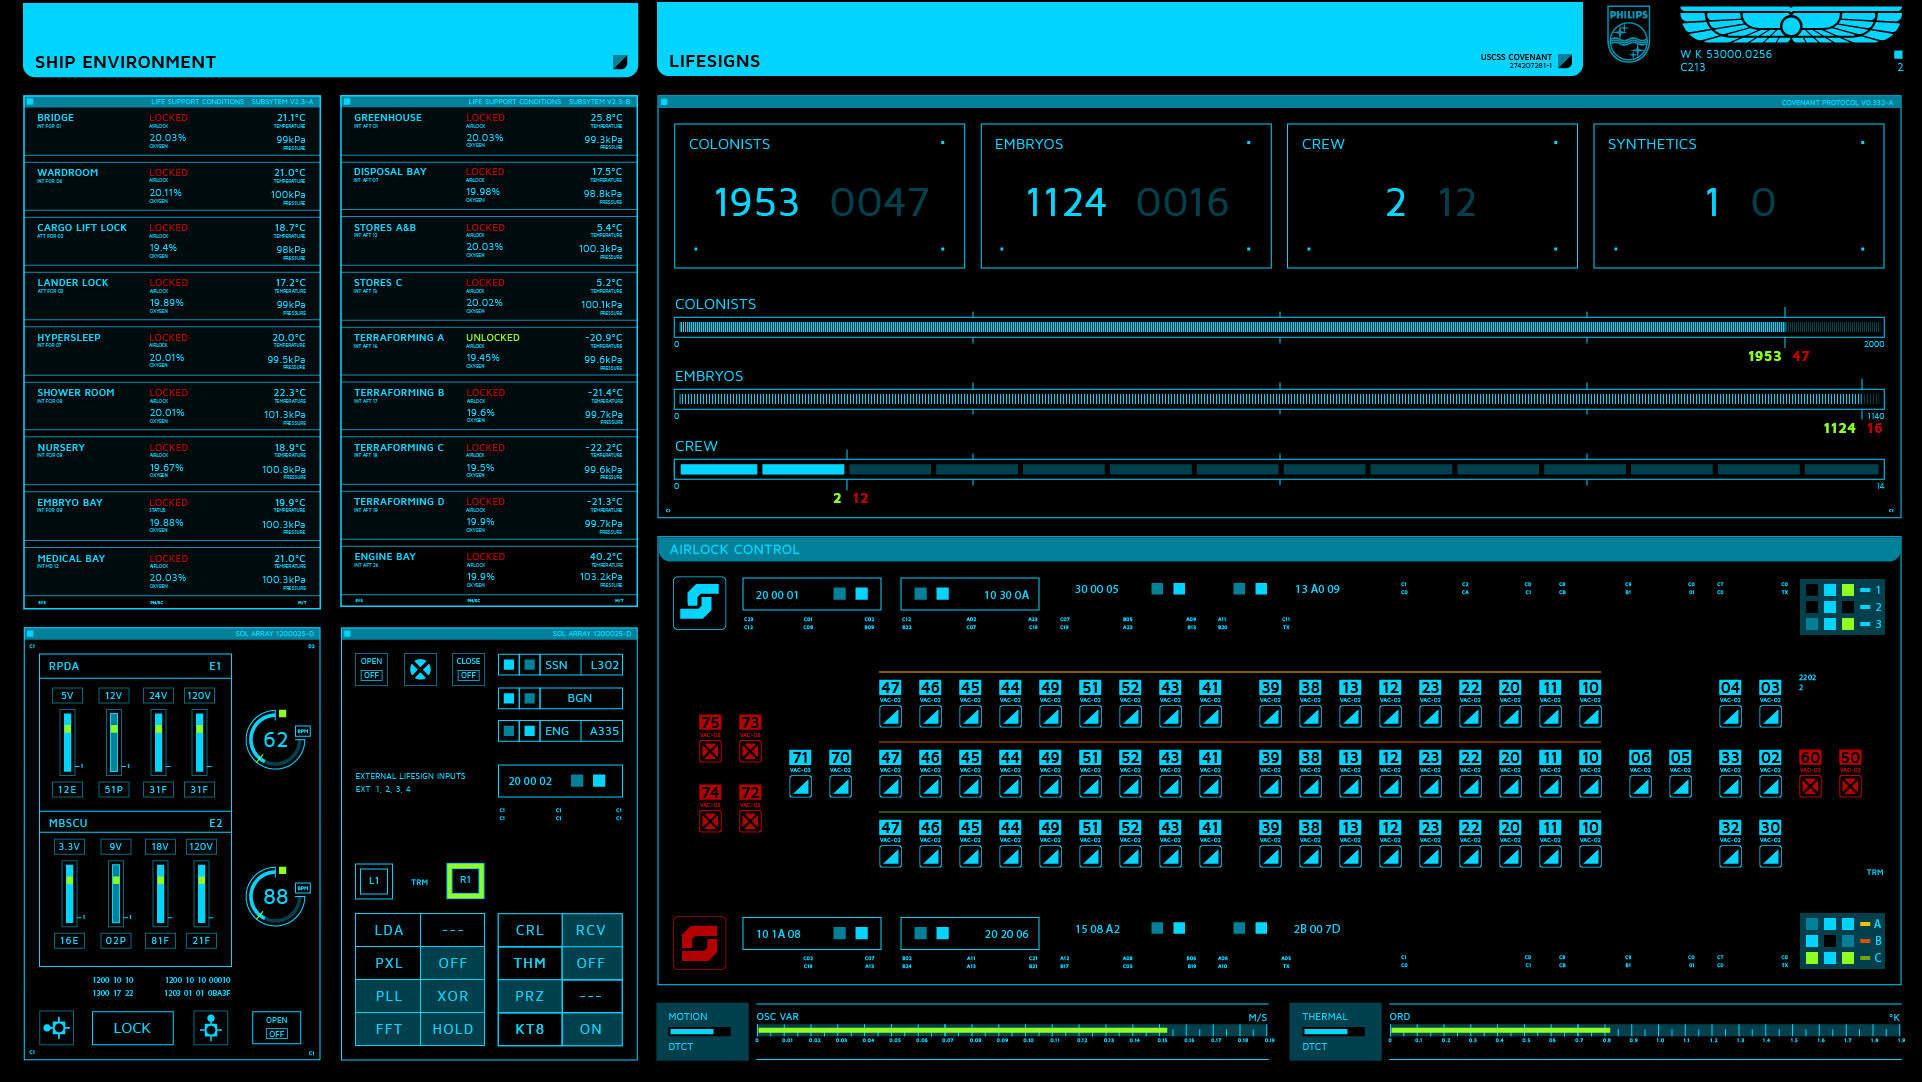Select red sealed airlock 74 icon

click(710, 821)
